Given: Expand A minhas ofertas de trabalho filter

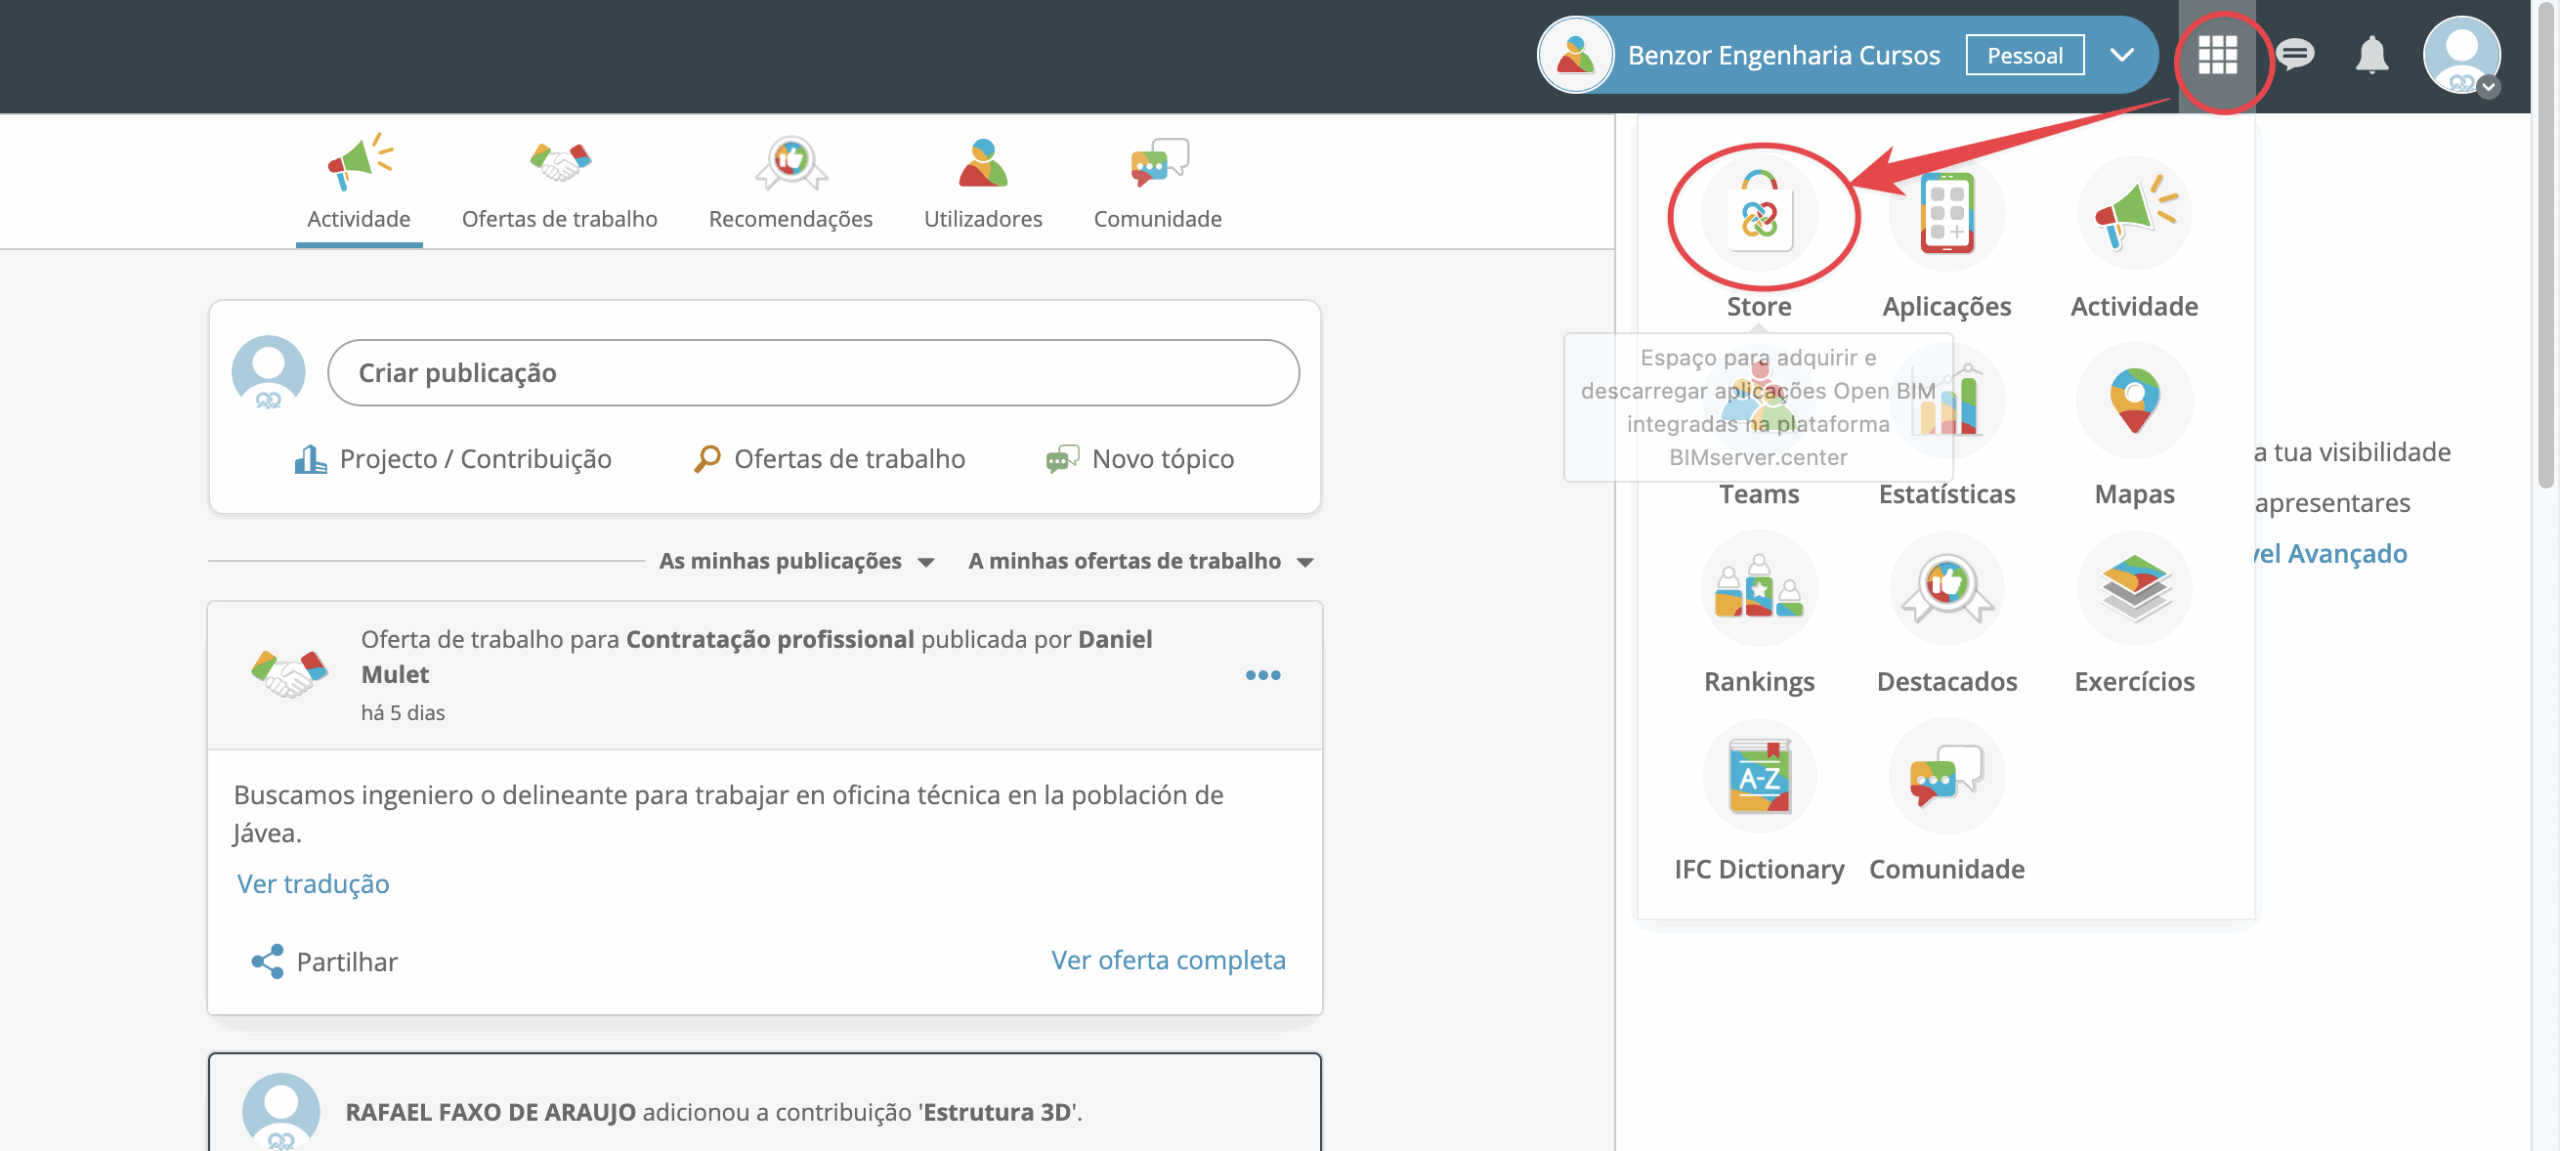Looking at the screenshot, I should coord(1140,561).
